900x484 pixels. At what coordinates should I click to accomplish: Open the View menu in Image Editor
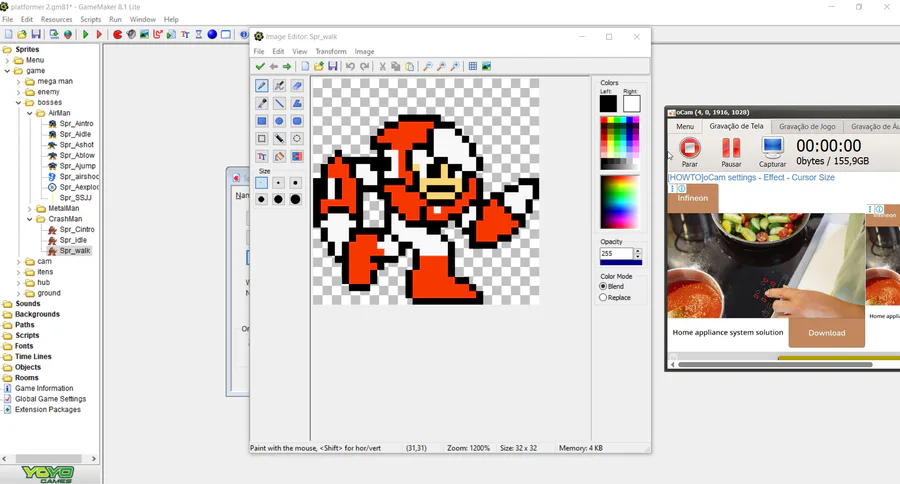pyautogui.click(x=300, y=52)
